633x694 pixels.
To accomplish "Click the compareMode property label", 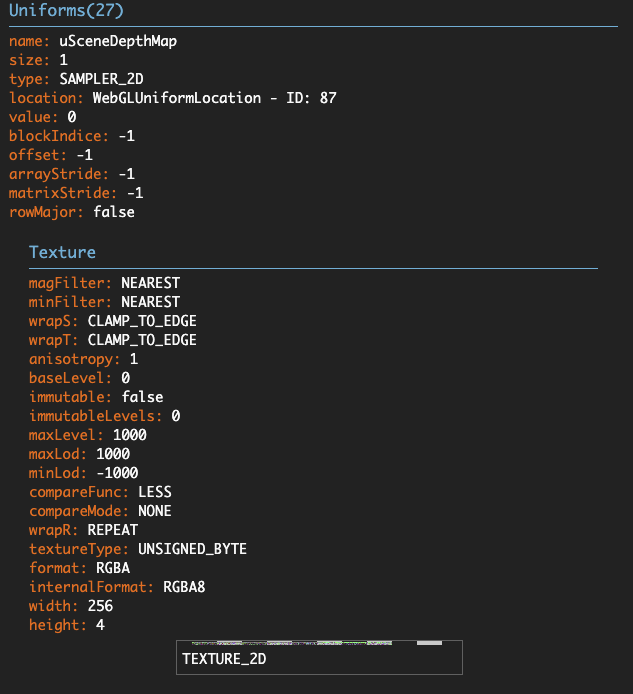I will pos(79,512).
